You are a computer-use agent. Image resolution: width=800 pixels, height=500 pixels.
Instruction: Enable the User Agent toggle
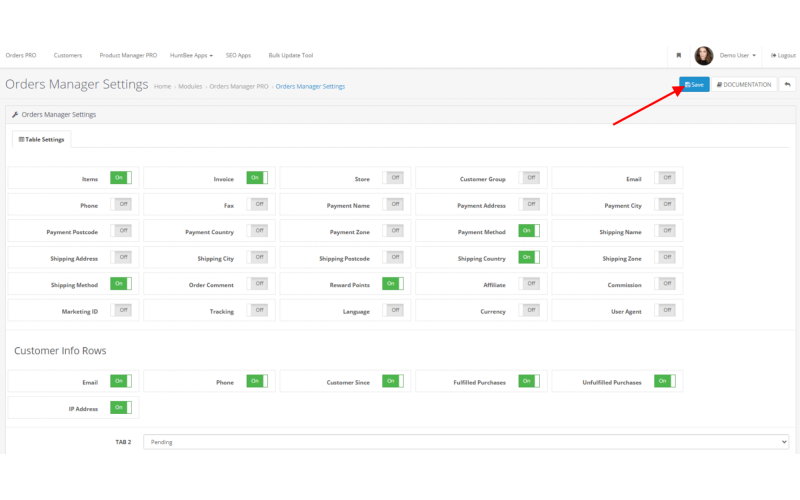point(665,310)
